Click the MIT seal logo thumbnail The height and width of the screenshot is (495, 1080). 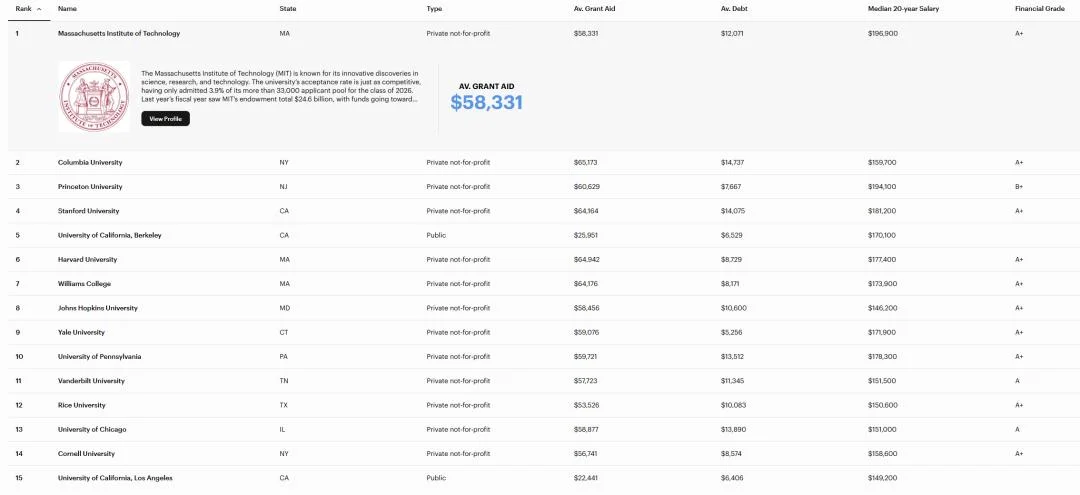coord(94,97)
